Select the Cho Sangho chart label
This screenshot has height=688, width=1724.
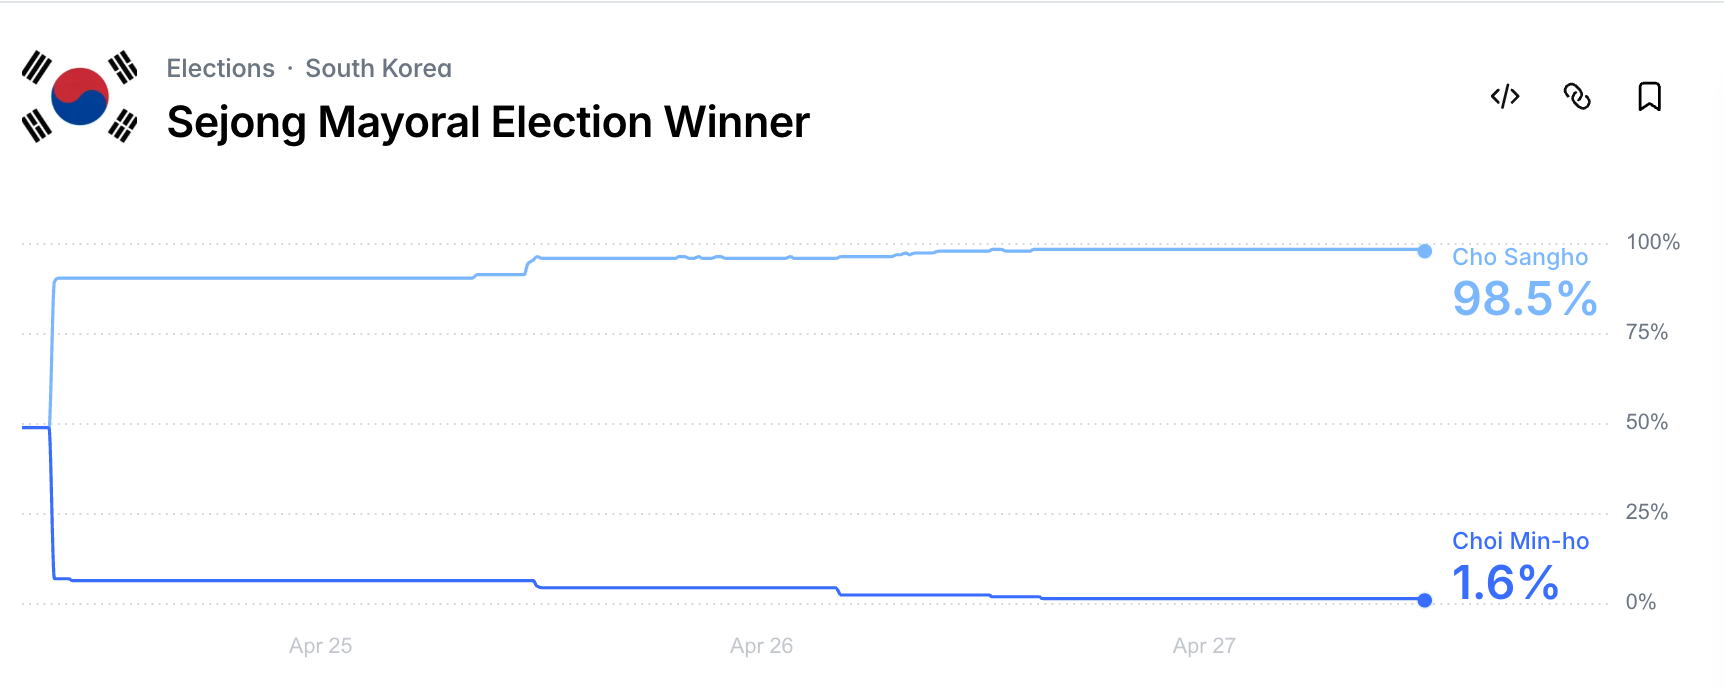[1519, 257]
